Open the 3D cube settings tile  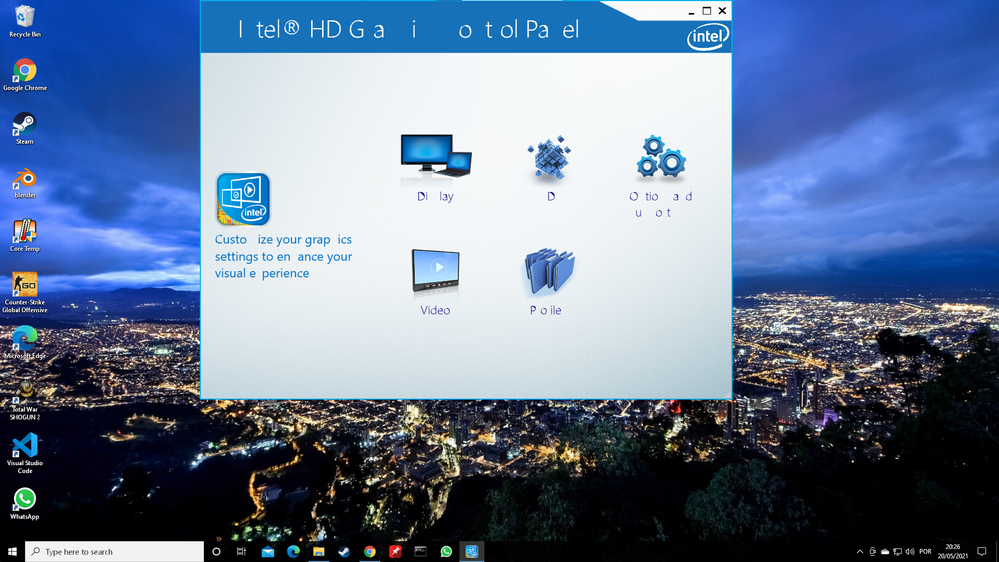click(550, 168)
